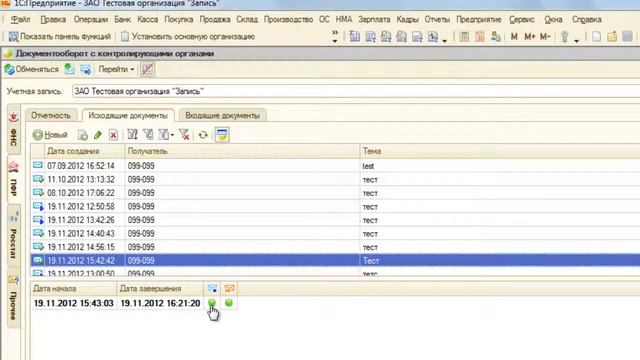Click the yellow folder icon in main toolbar
Image resolution: width=640 pixels, height=360 pixels.
click(612, 37)
